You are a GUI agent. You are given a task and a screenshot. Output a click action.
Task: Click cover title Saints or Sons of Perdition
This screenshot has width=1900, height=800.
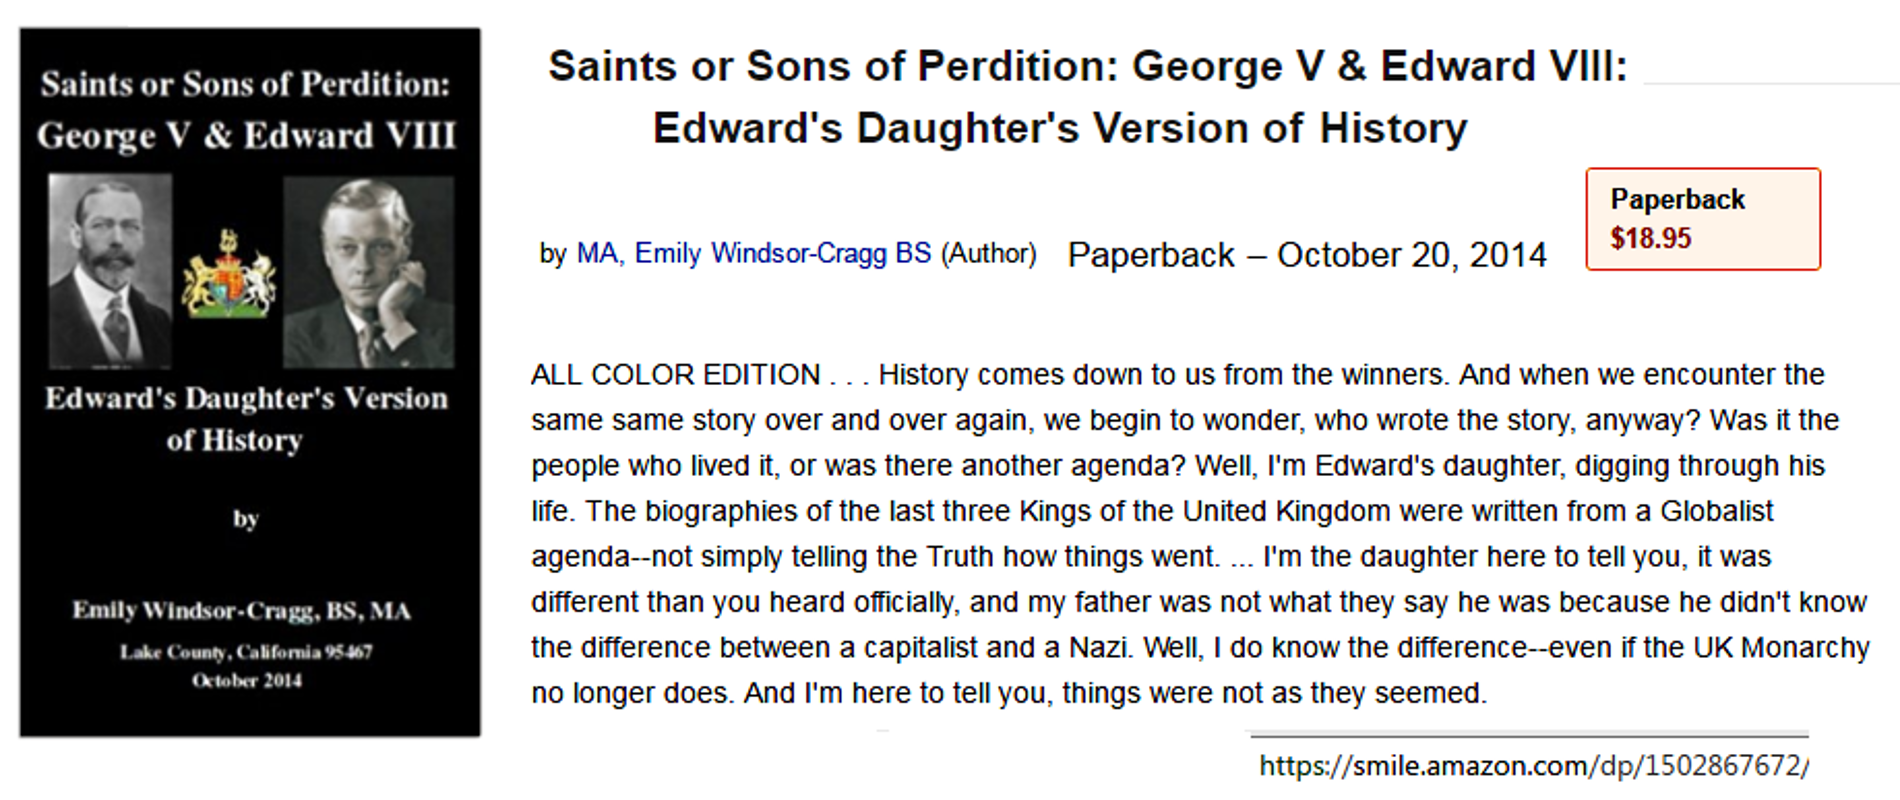point(246,84)
